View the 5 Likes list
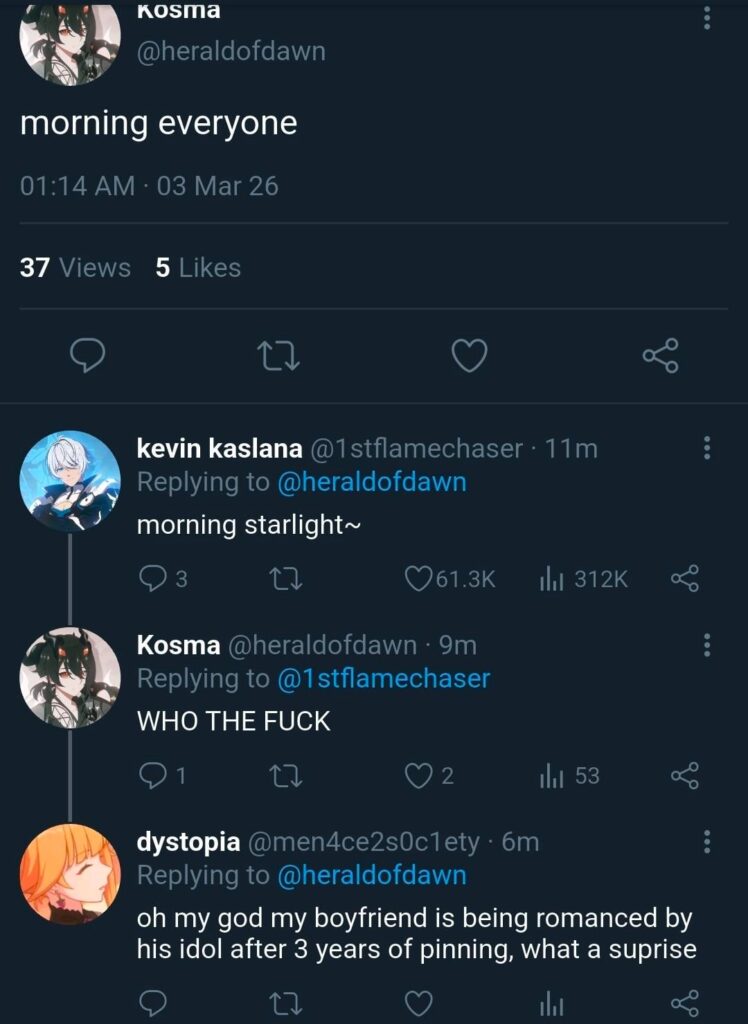 pyautogui.click(x=198, y=268)
